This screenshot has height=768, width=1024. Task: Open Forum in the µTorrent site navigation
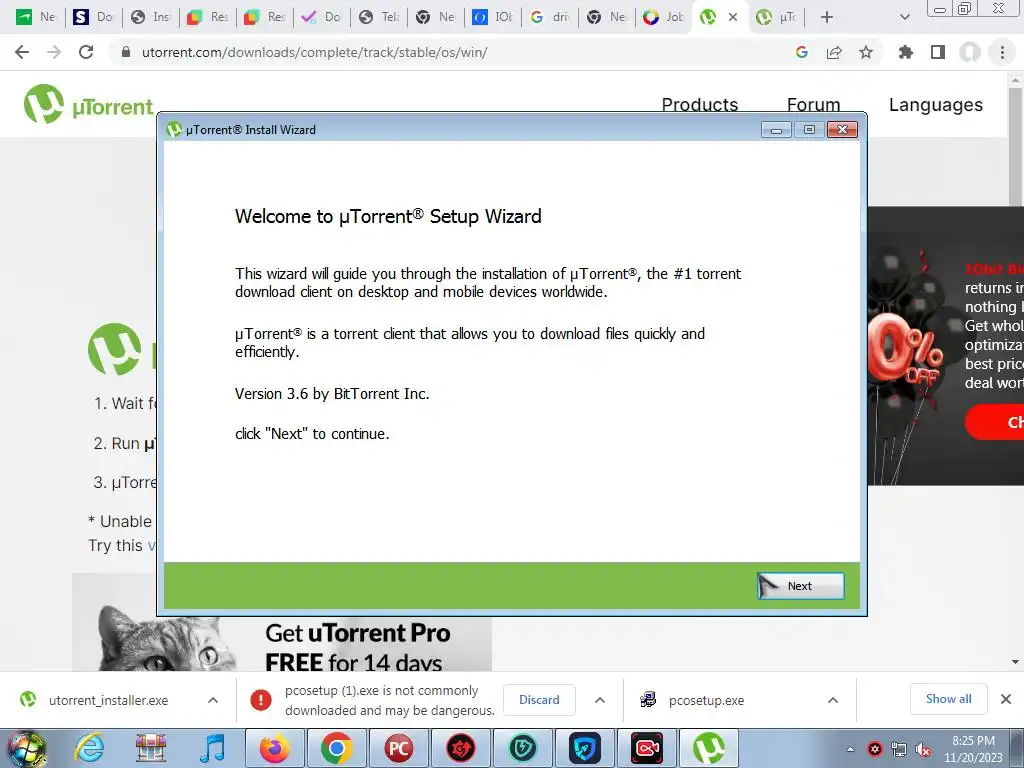813,104
